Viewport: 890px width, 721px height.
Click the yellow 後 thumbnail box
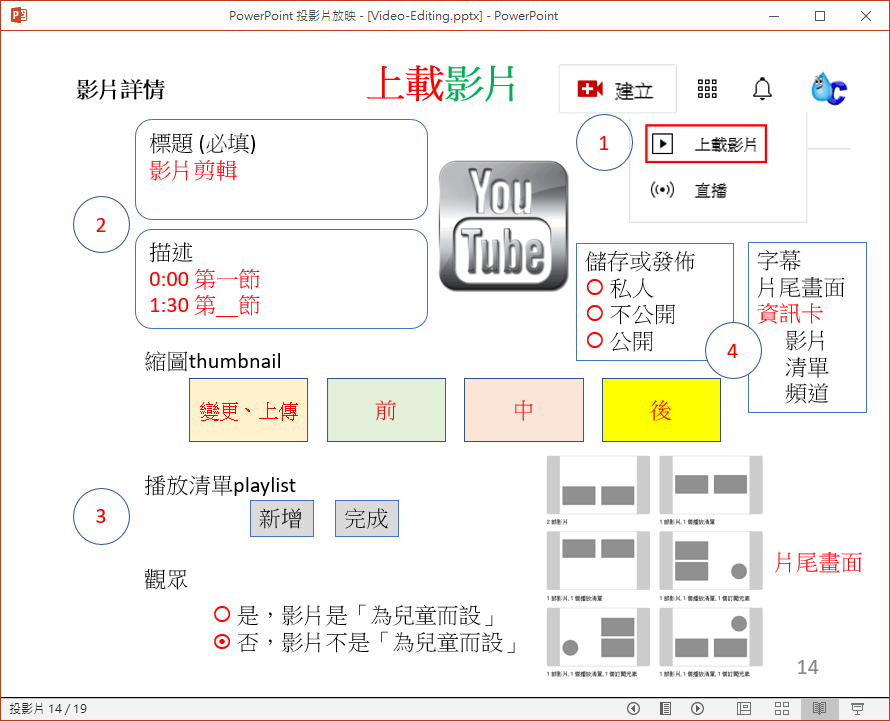661,410
